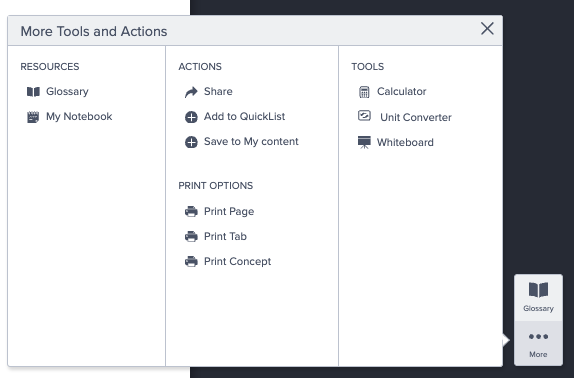Open Glossary from the side toolbar
Screen dimensions: 574x378
[x=538, y=297]
